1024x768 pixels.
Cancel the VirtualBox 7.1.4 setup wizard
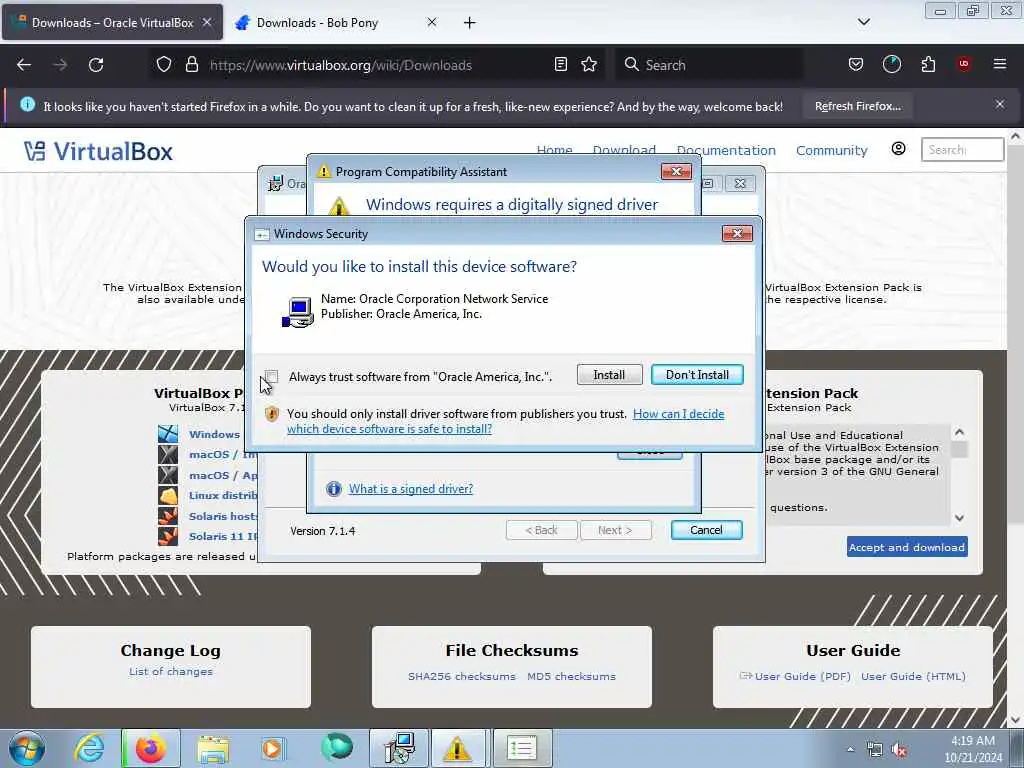(706, 530)
